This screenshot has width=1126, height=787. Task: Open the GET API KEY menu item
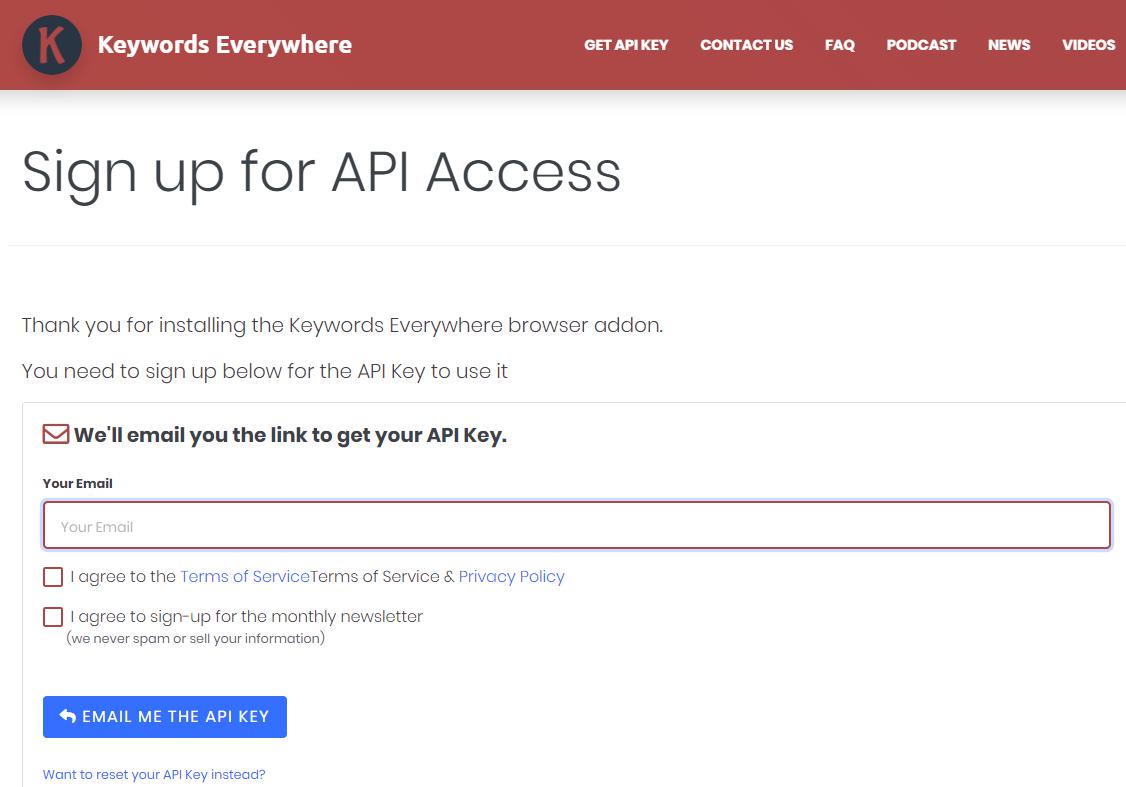coord(626,45)
